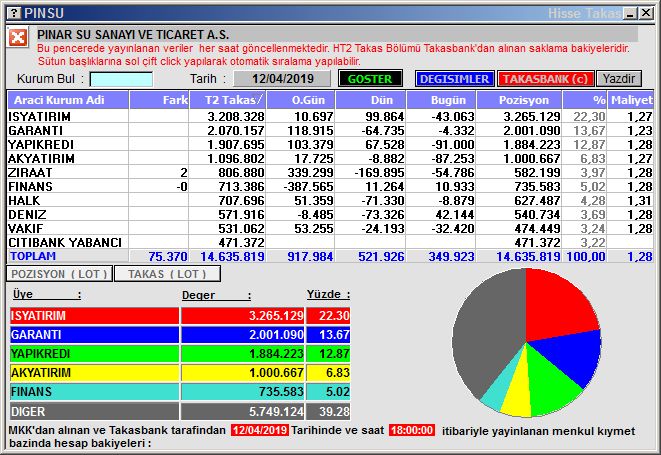Select the DENIZ row in the table
This screenshot has height=455, width=661.
pos(330,214)
